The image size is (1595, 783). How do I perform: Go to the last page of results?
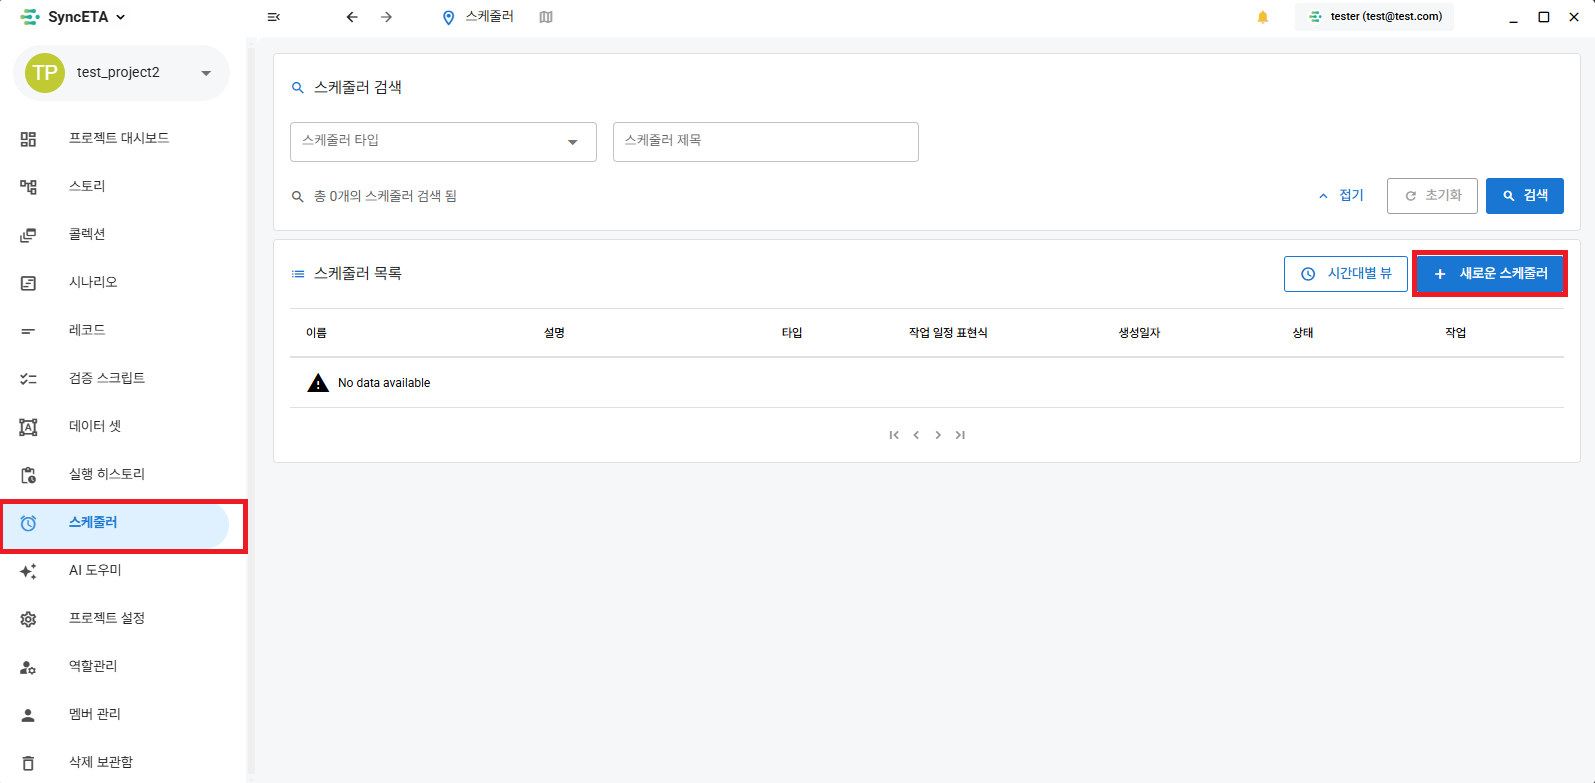[960, 435]
